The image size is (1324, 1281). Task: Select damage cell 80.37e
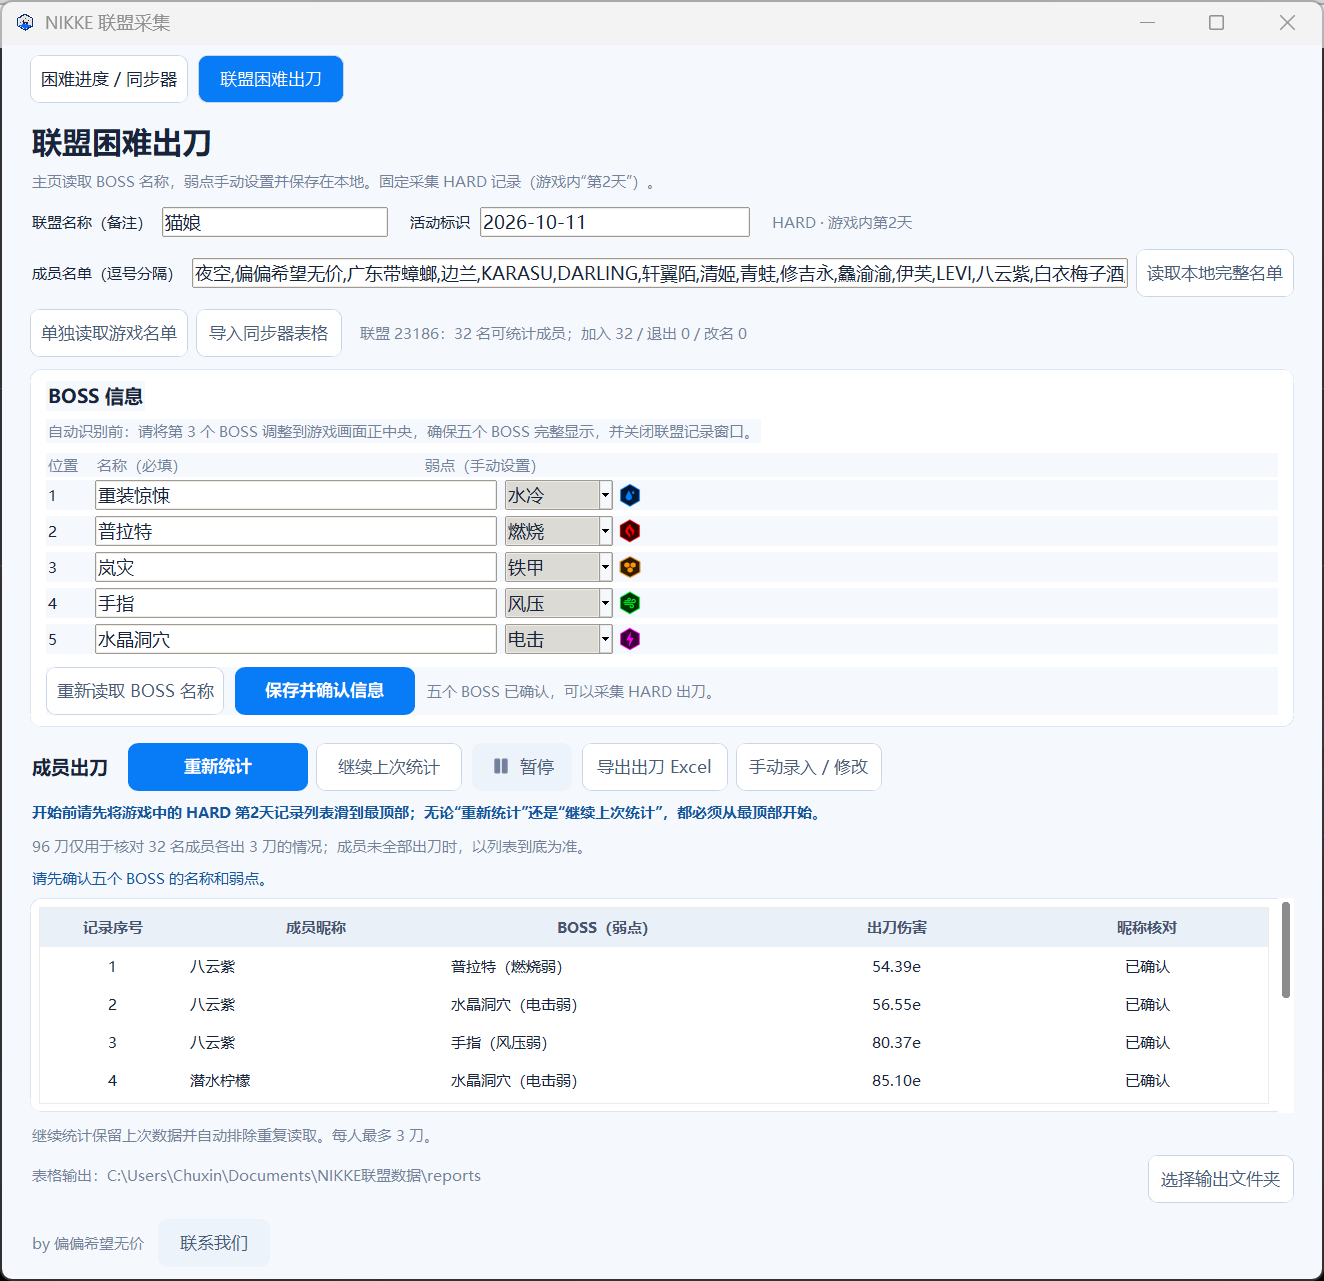point(896,1043)
